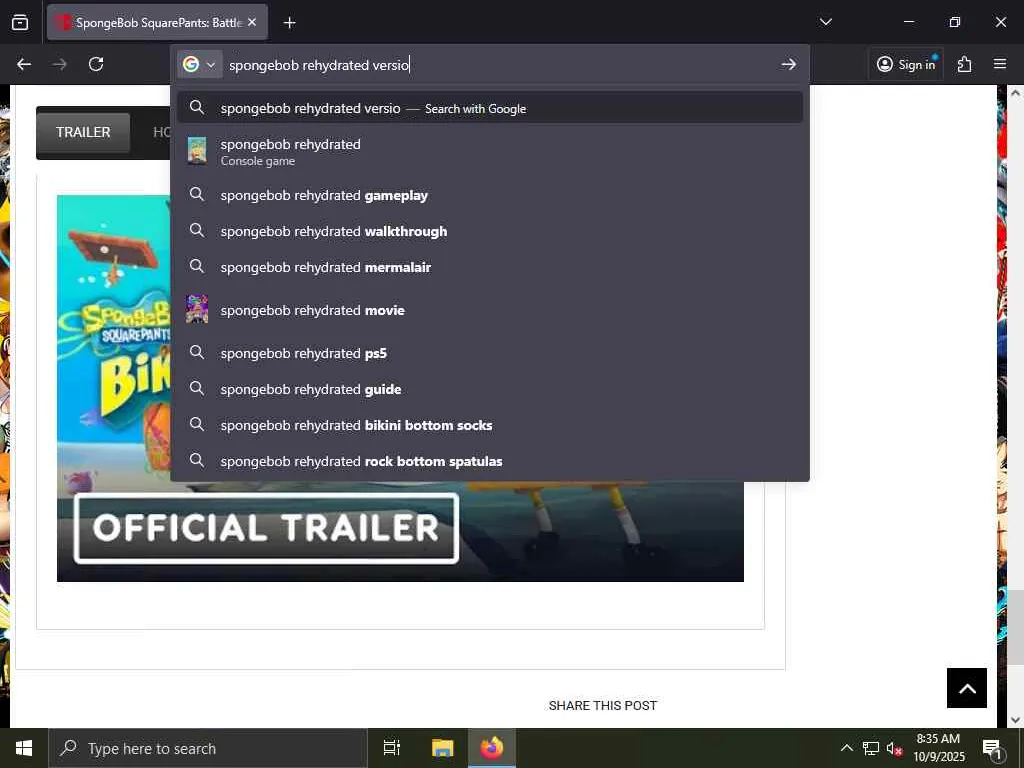The image size is (1024, 768).
Task: Click the movie suggestion thumbnail image
Action: (197, 310)
